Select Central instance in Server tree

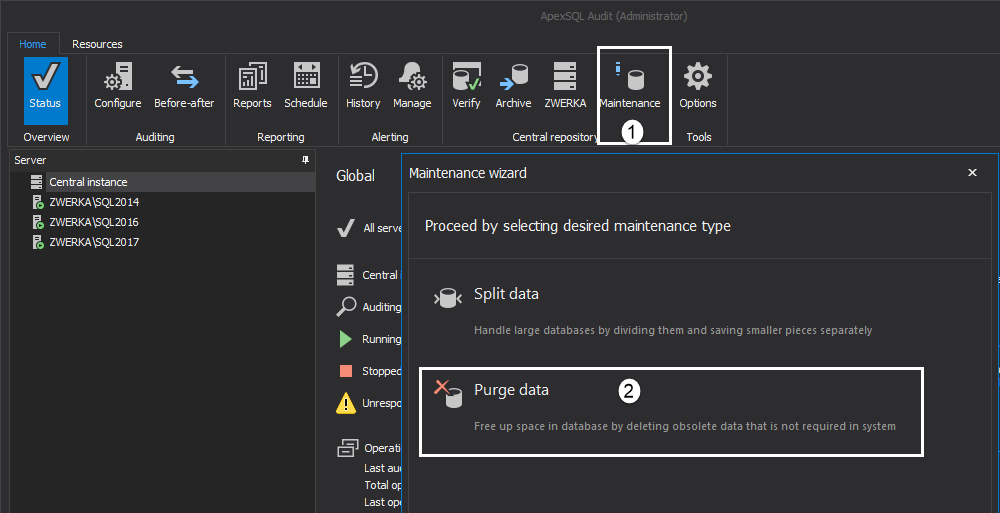[172, 182]
